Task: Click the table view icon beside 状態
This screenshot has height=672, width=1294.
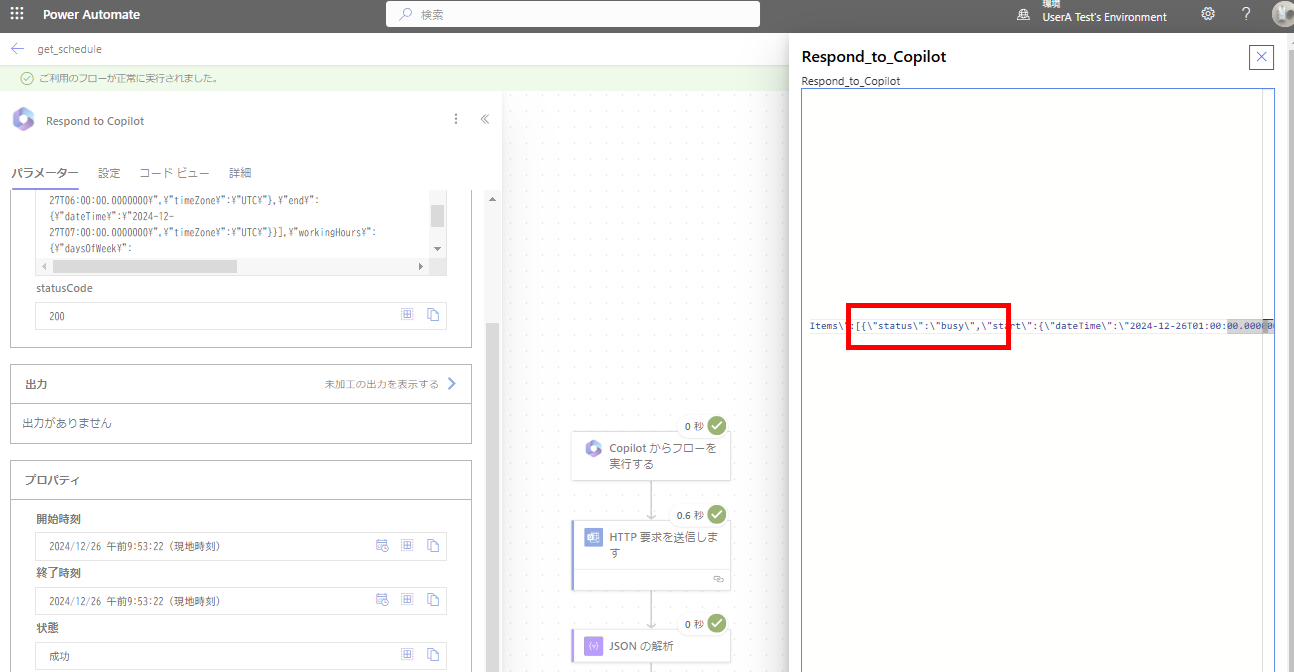Action: tap(407, 654)
